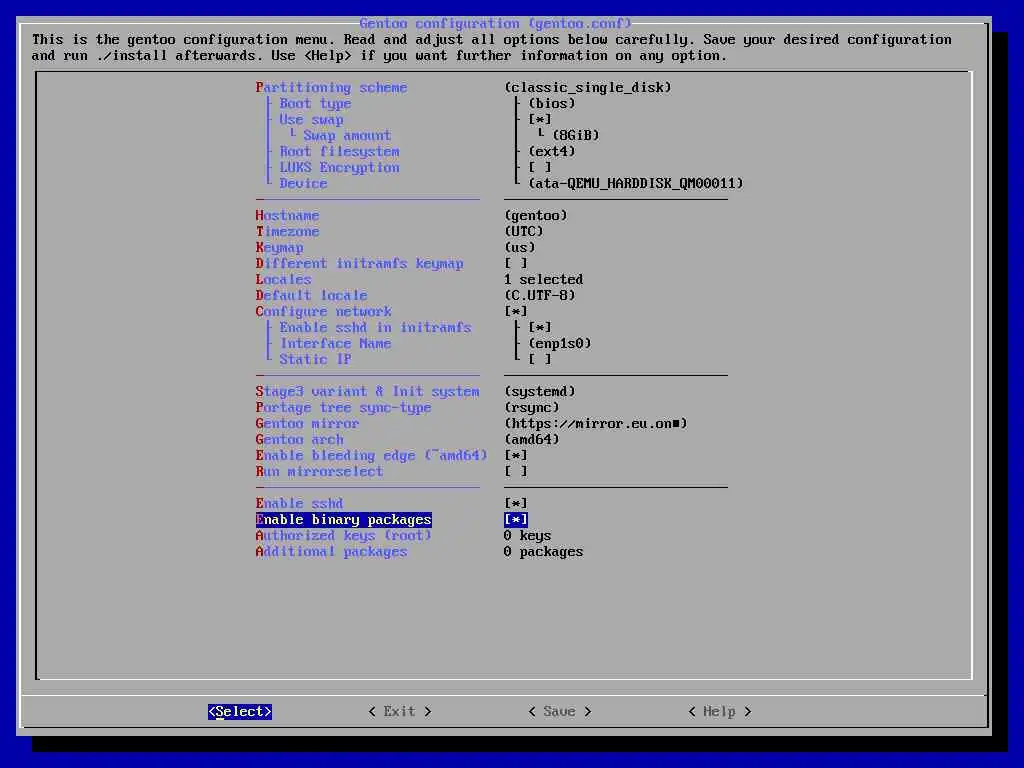Click the (gentoo) hostname value

click(536, 216)
